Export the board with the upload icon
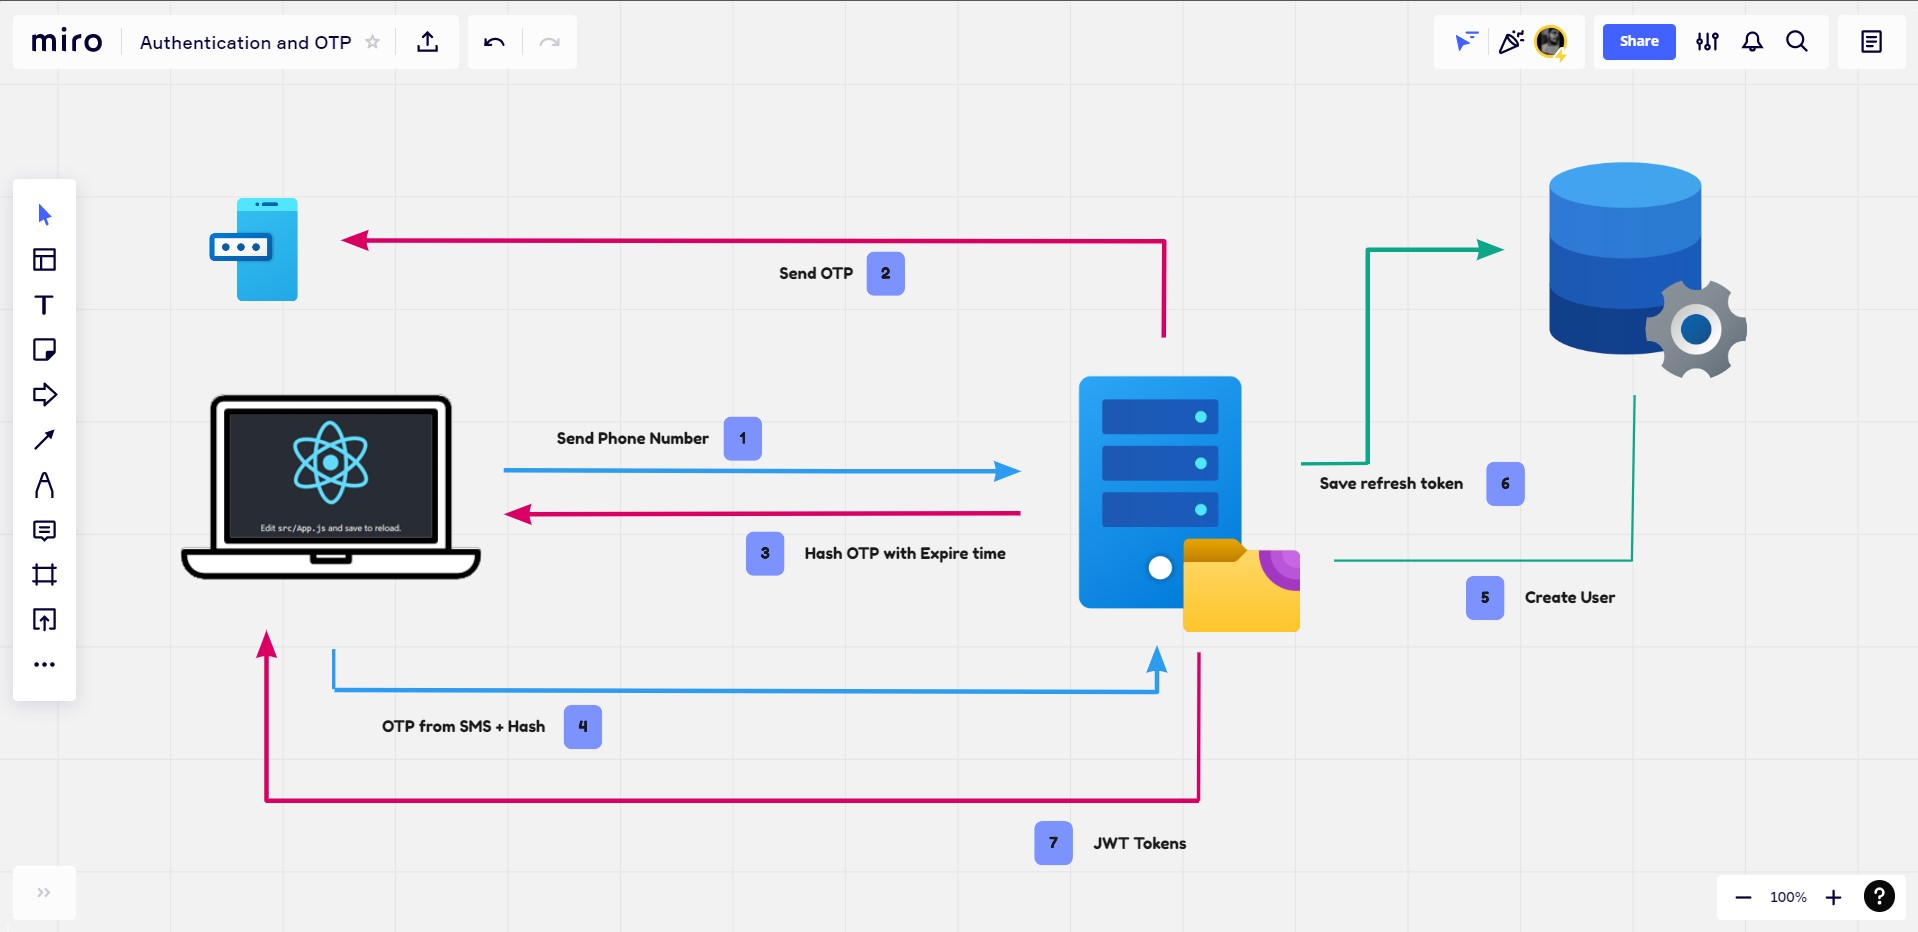 (427, 41)
